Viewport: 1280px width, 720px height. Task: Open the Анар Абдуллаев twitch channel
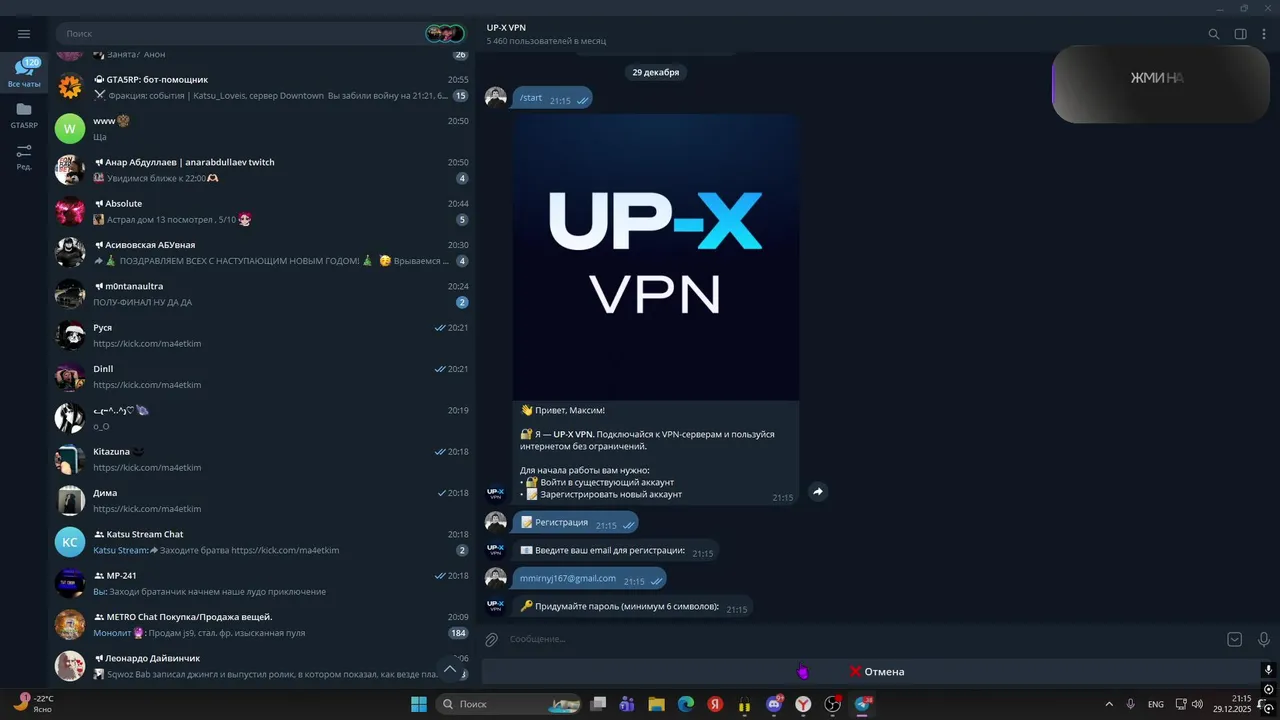[261, 170]
